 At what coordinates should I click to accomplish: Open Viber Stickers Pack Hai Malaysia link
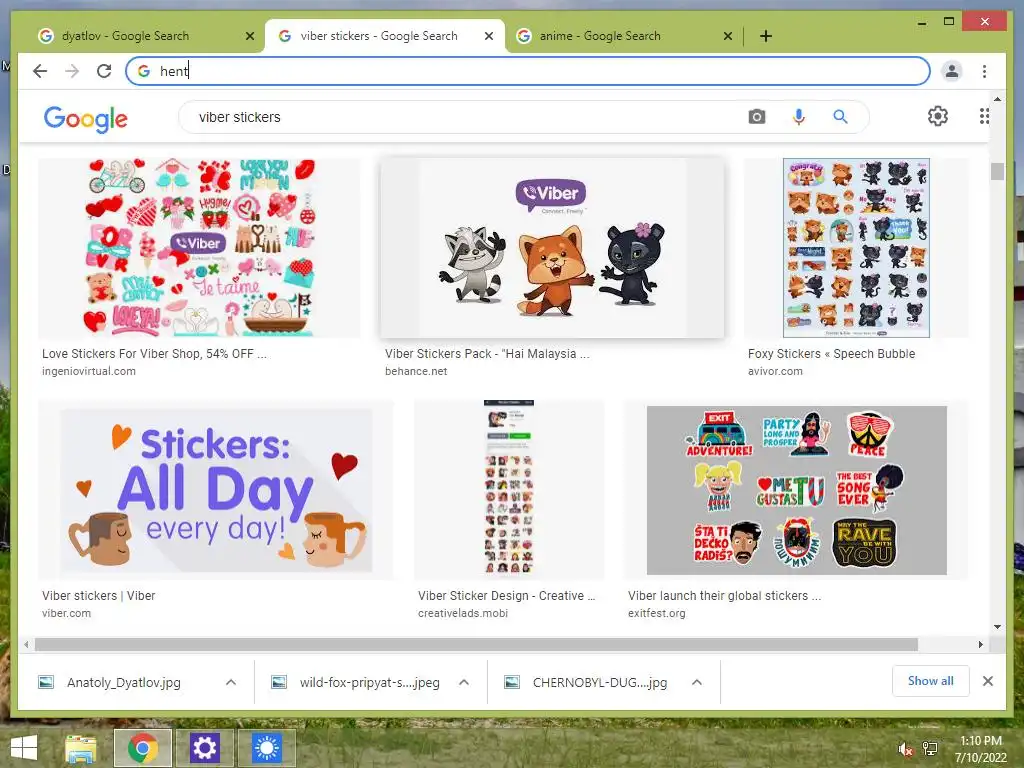(x=487, y=354)
